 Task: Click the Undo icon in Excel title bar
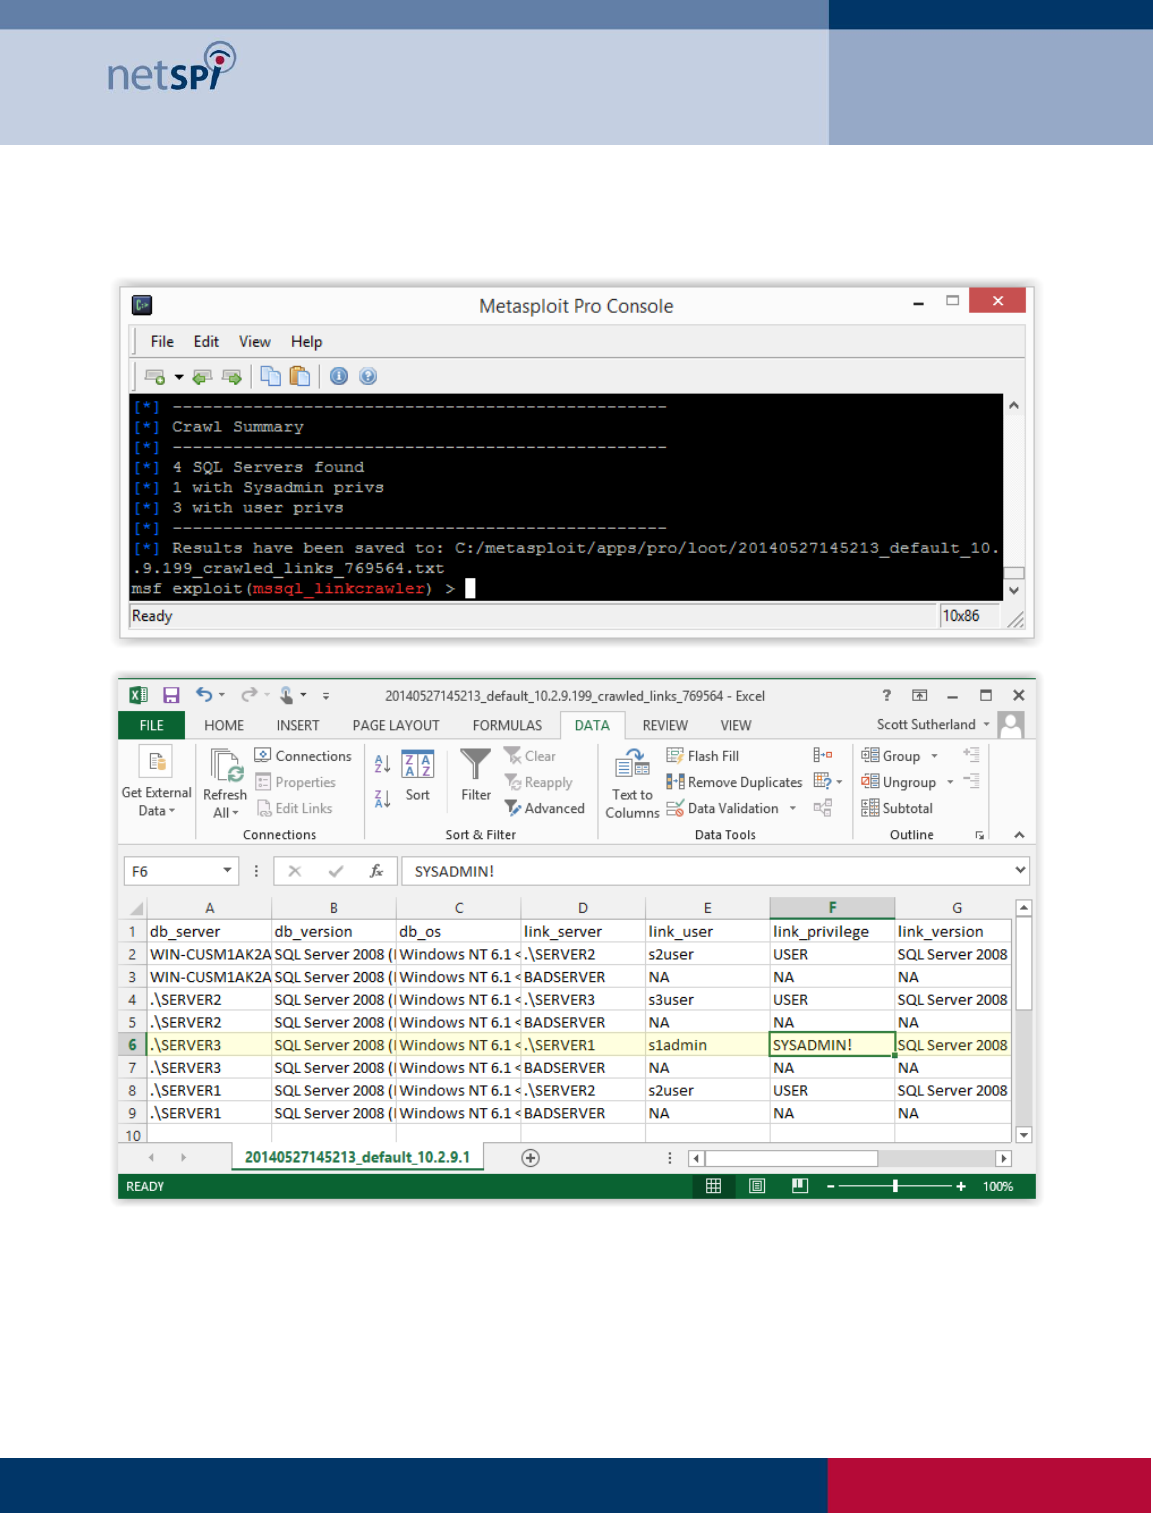point(204,694)
